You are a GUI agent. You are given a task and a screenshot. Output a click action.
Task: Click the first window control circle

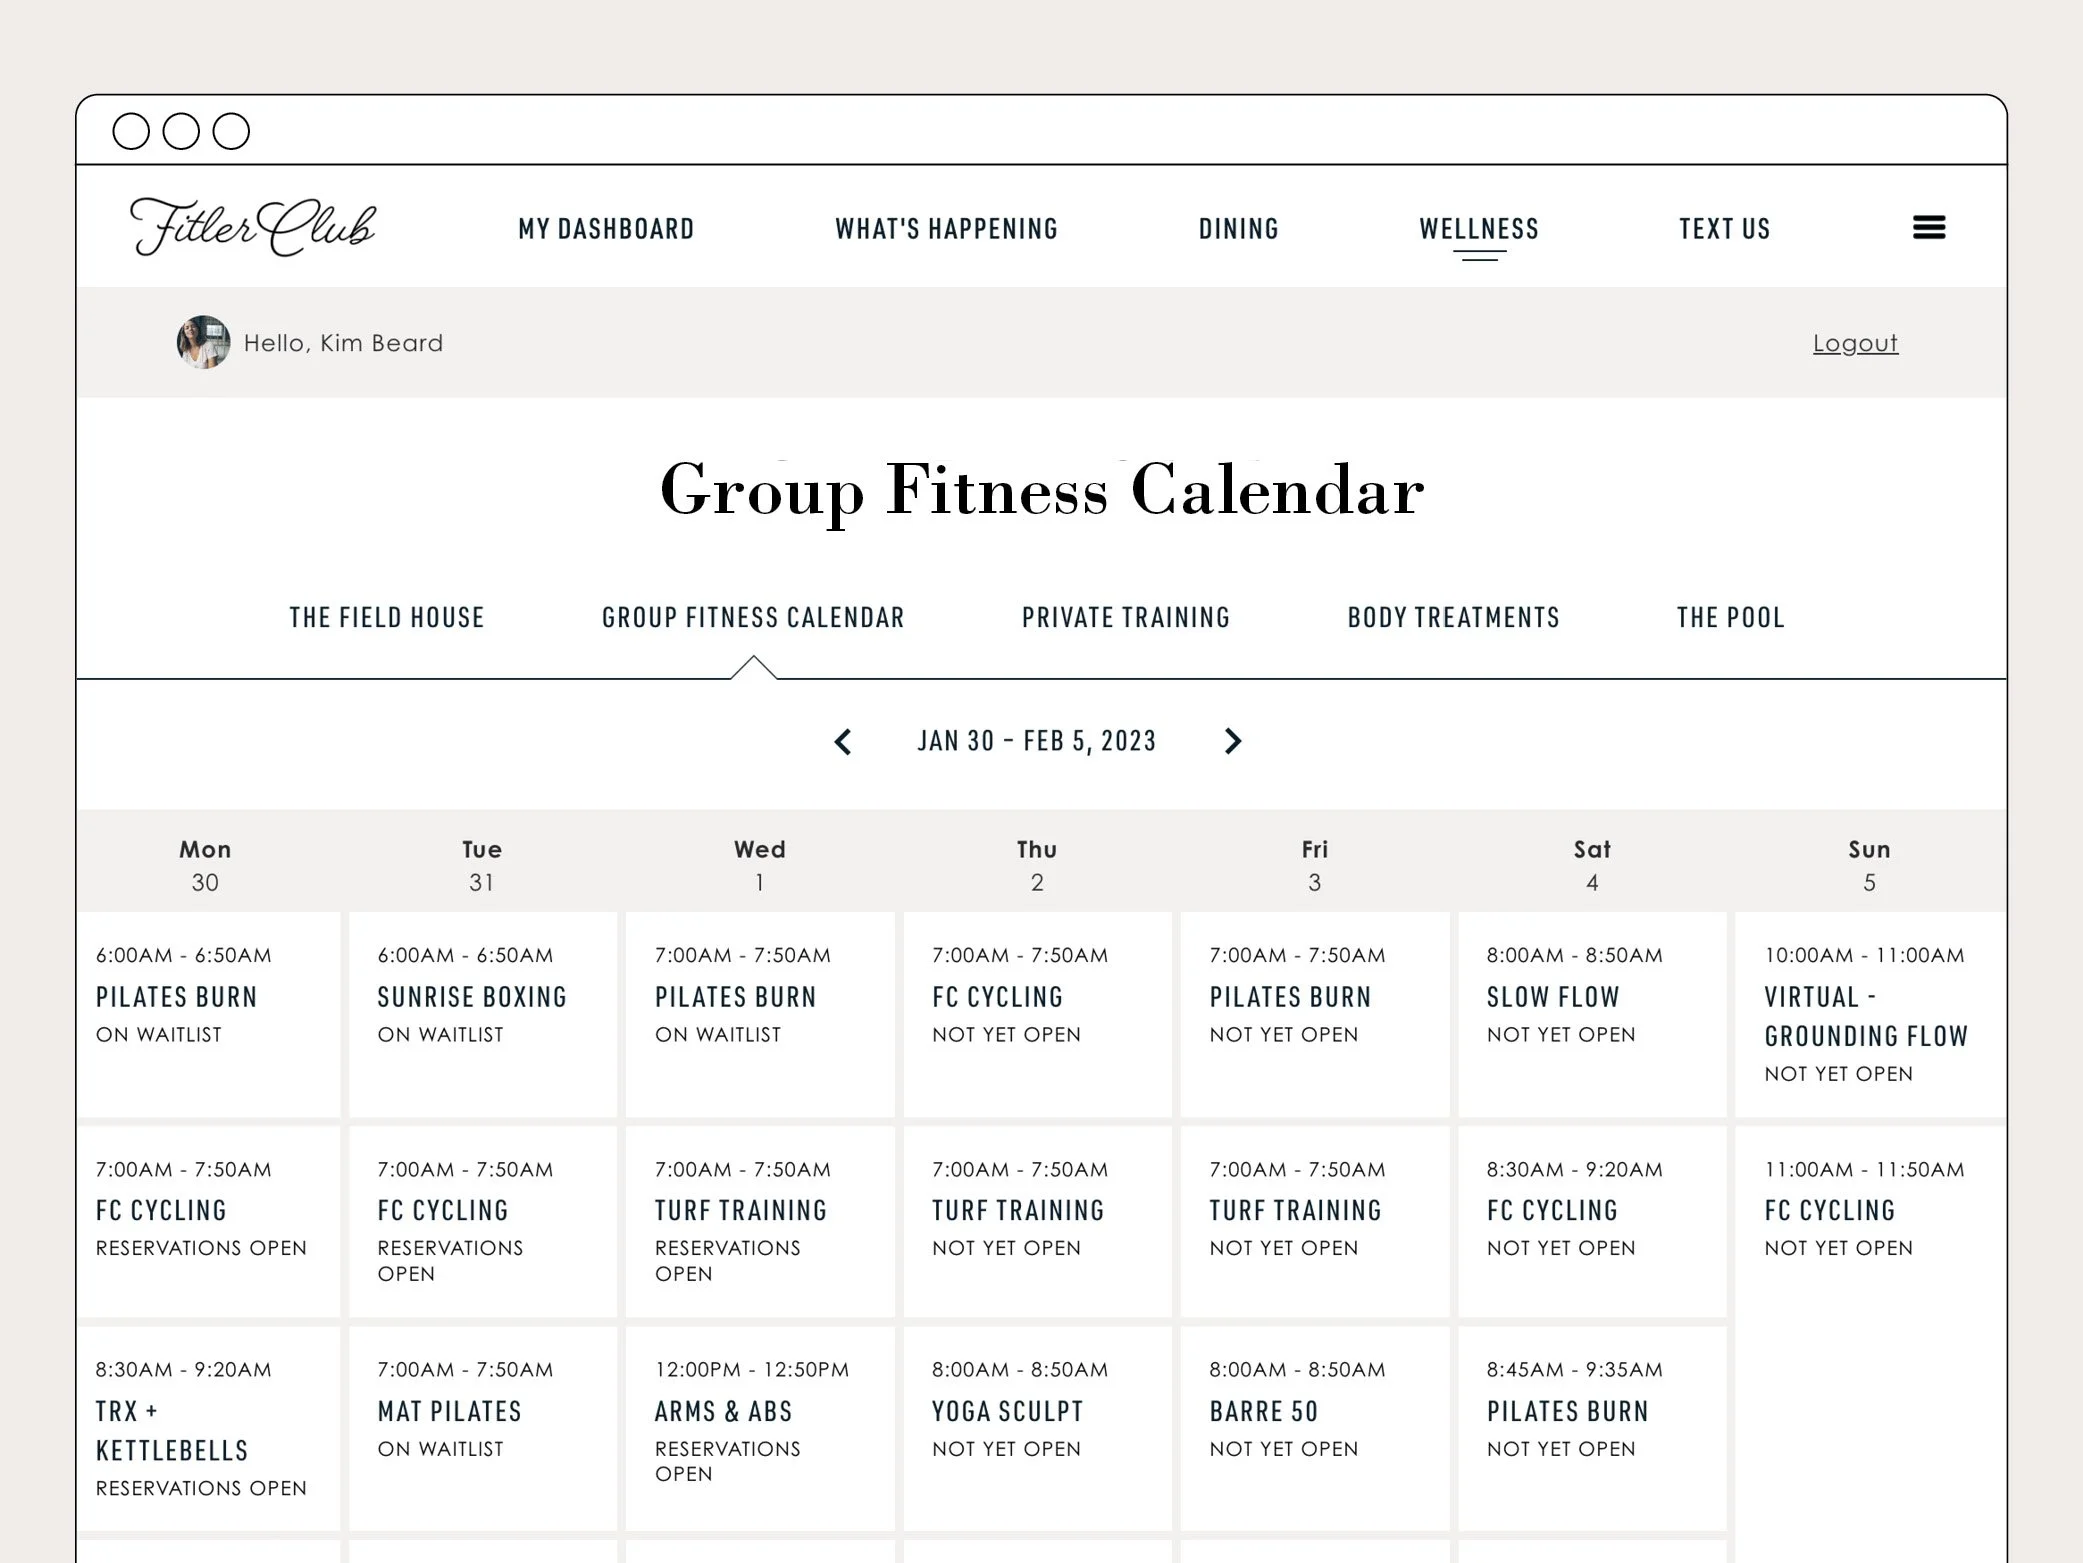point(131,131)
